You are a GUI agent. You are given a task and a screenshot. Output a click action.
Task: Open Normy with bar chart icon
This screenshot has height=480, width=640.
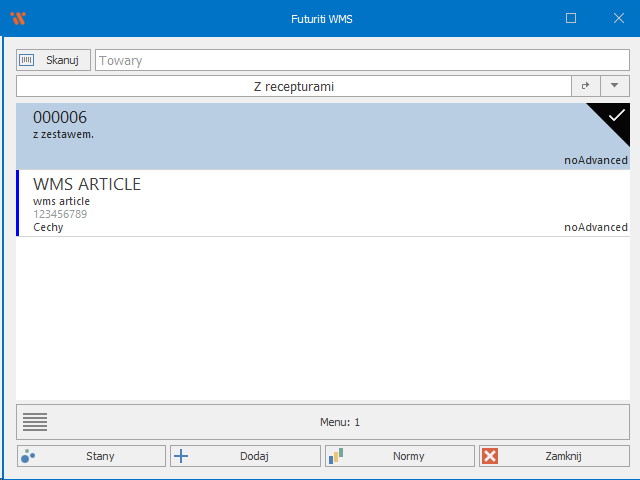(x=398, y=456)
